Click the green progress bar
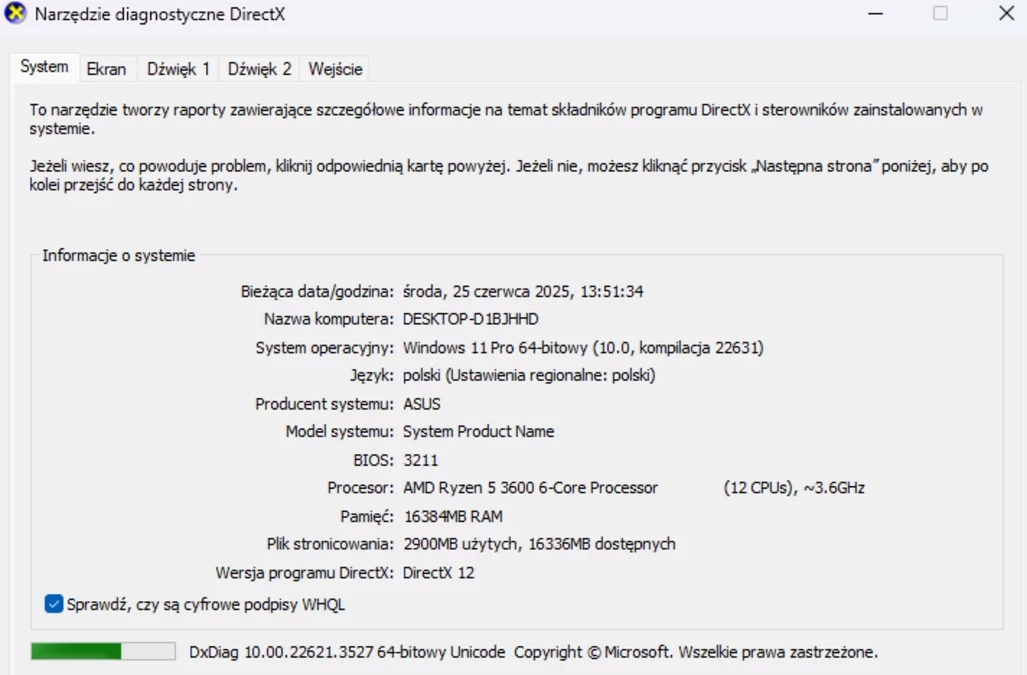The image size is (1027, 675). (103, 651)
